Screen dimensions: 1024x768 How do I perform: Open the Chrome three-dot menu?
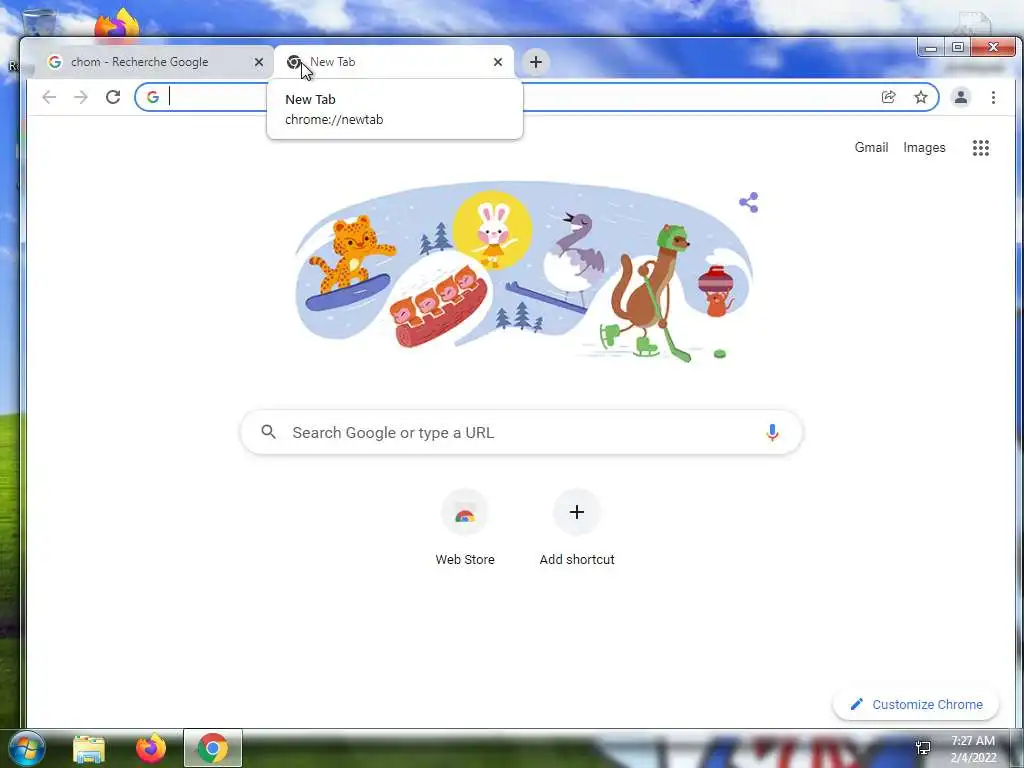coord(993,97)
